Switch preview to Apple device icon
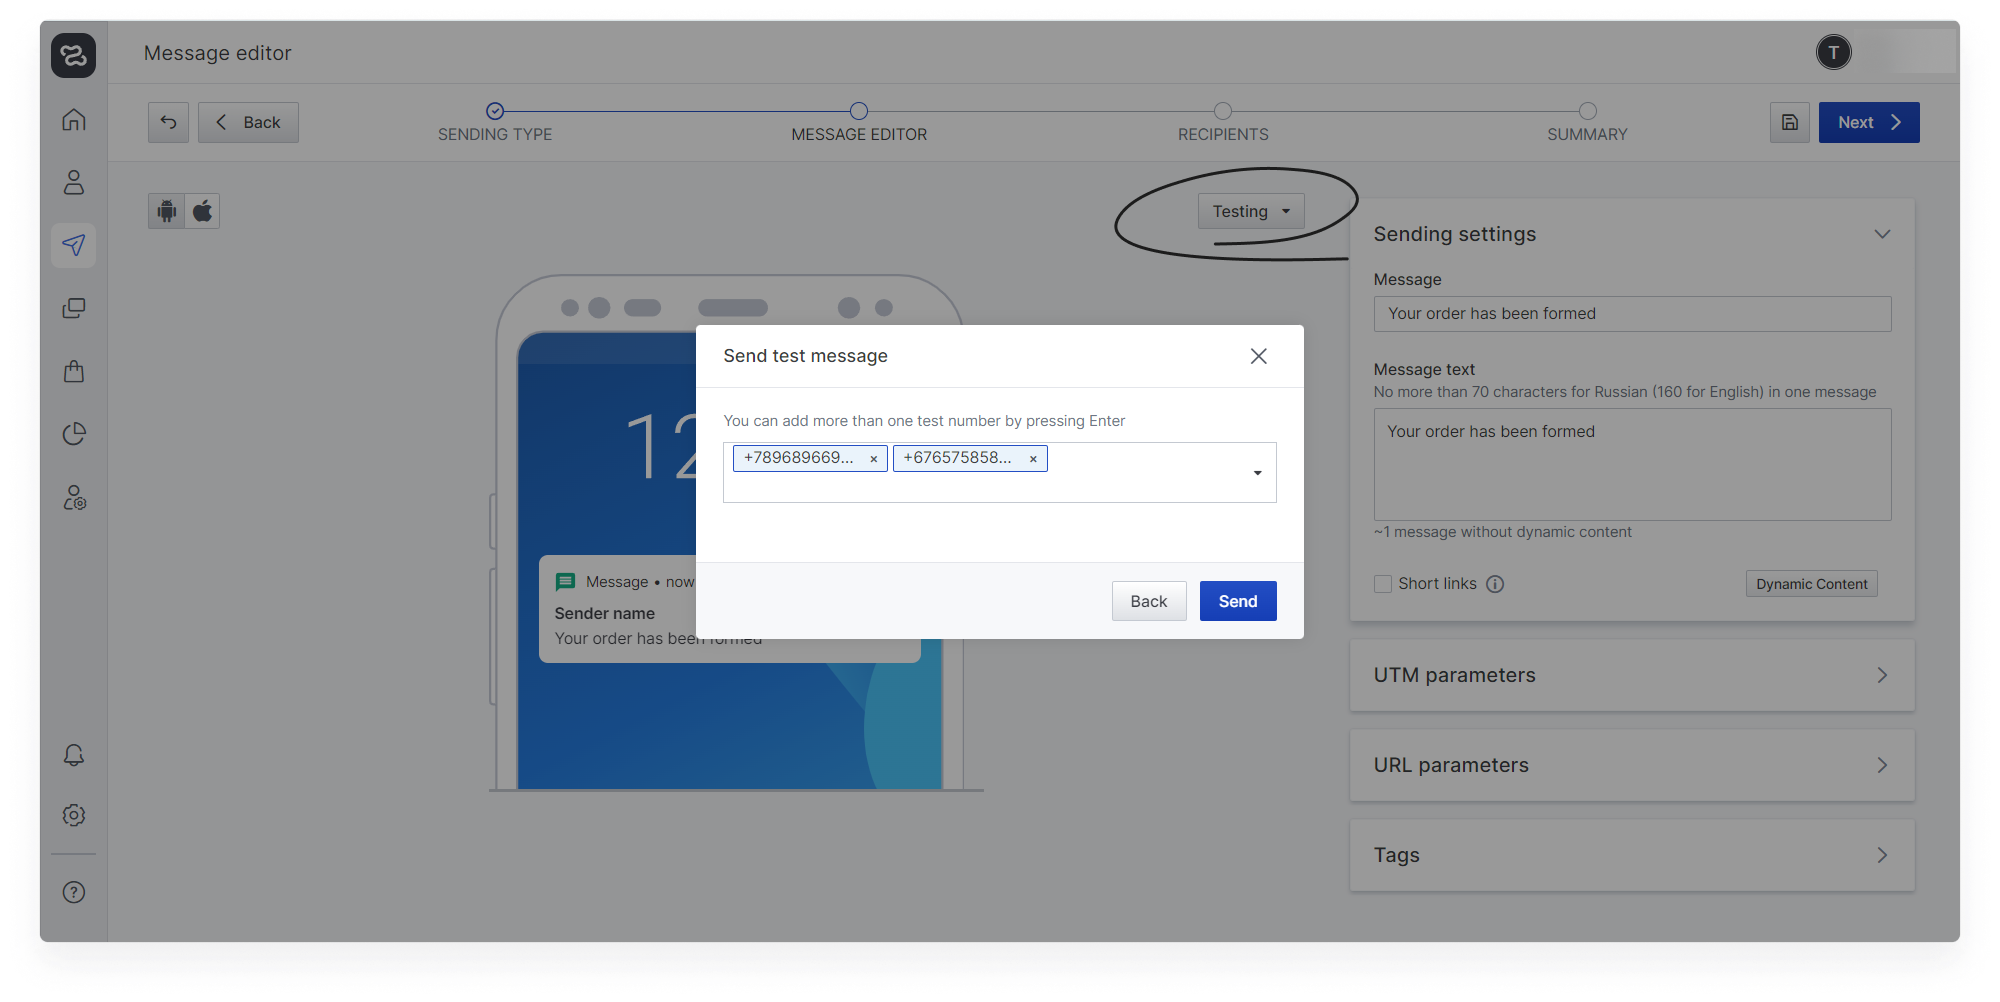This screenshot has width=2000, height=1002. point(203,211)
